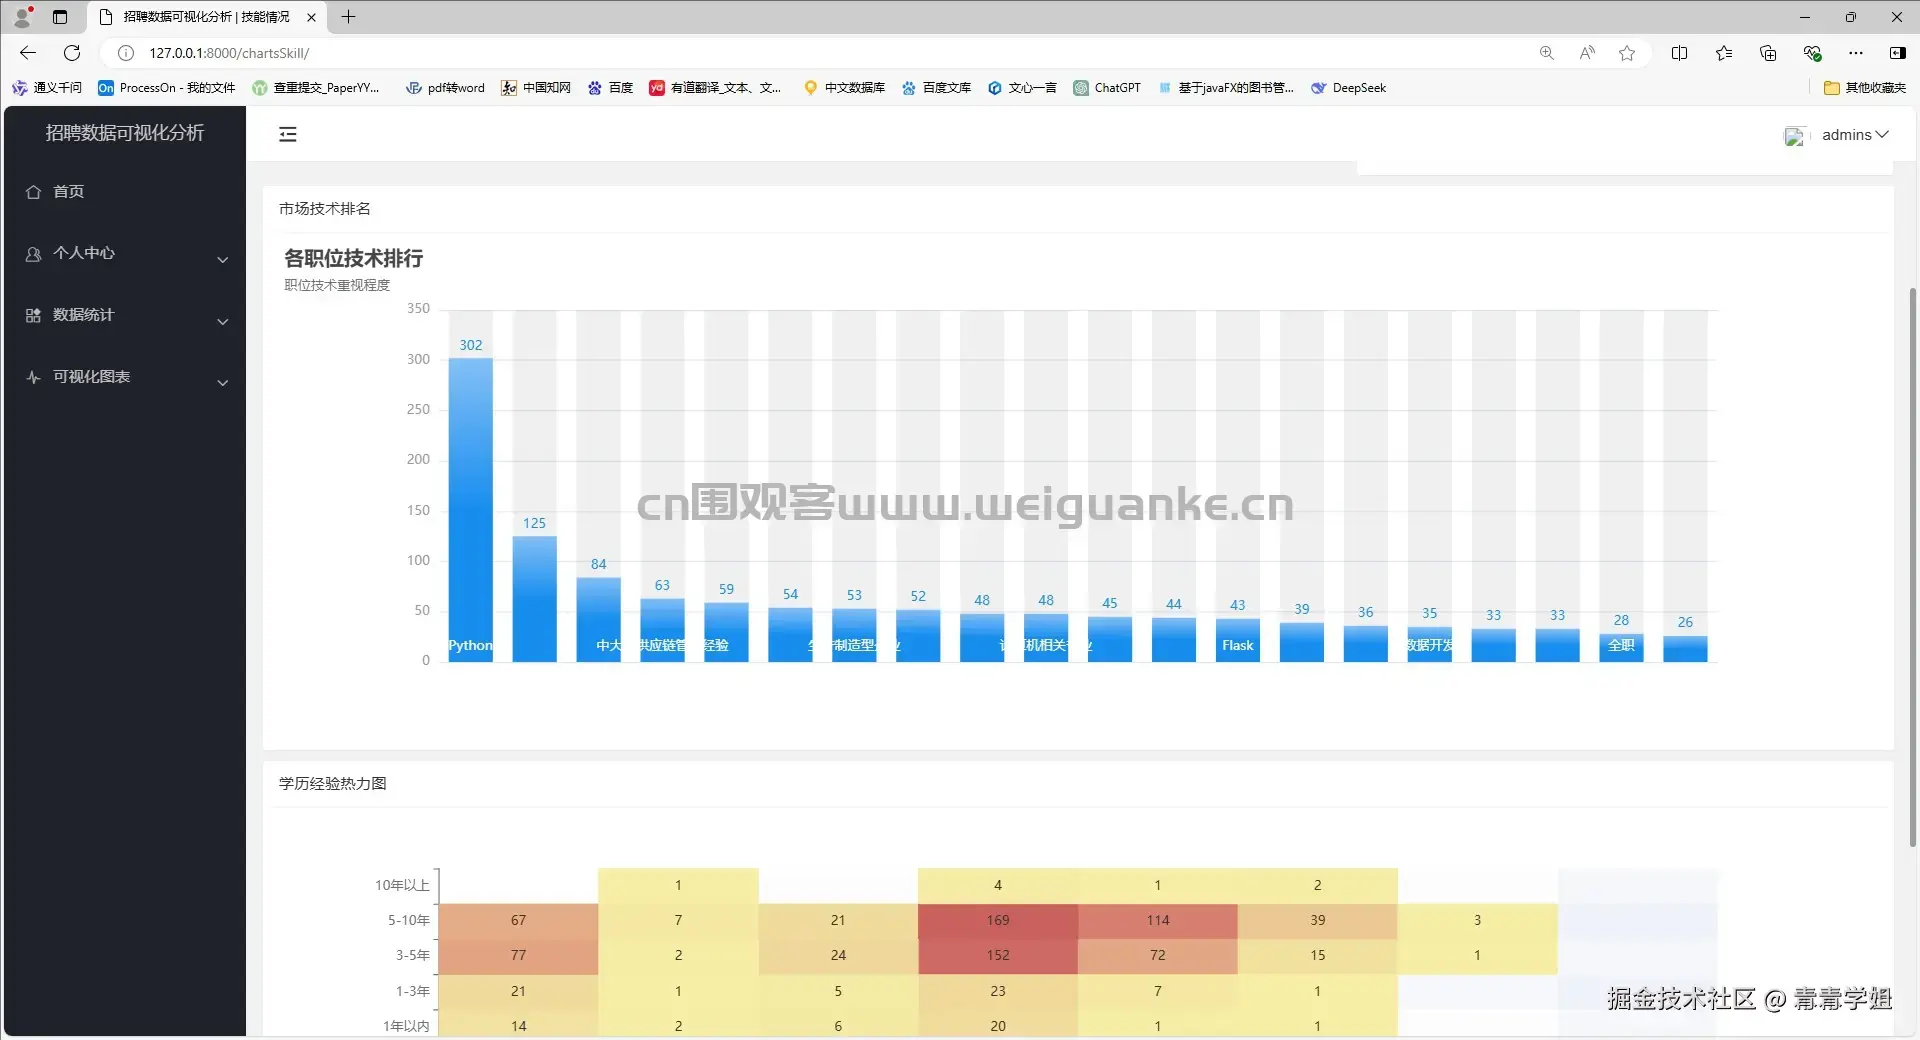Open the 基于javaFX的图书管 bookmark
The height and width of the screenshot is (1040, 1920).
[1226, 88]
